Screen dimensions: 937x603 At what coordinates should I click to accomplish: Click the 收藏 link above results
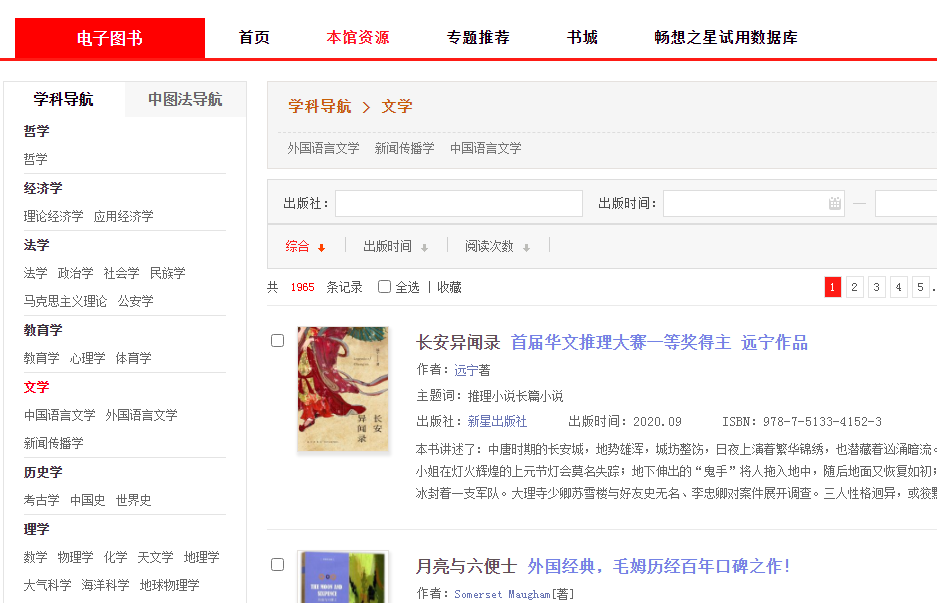(449, 287)
